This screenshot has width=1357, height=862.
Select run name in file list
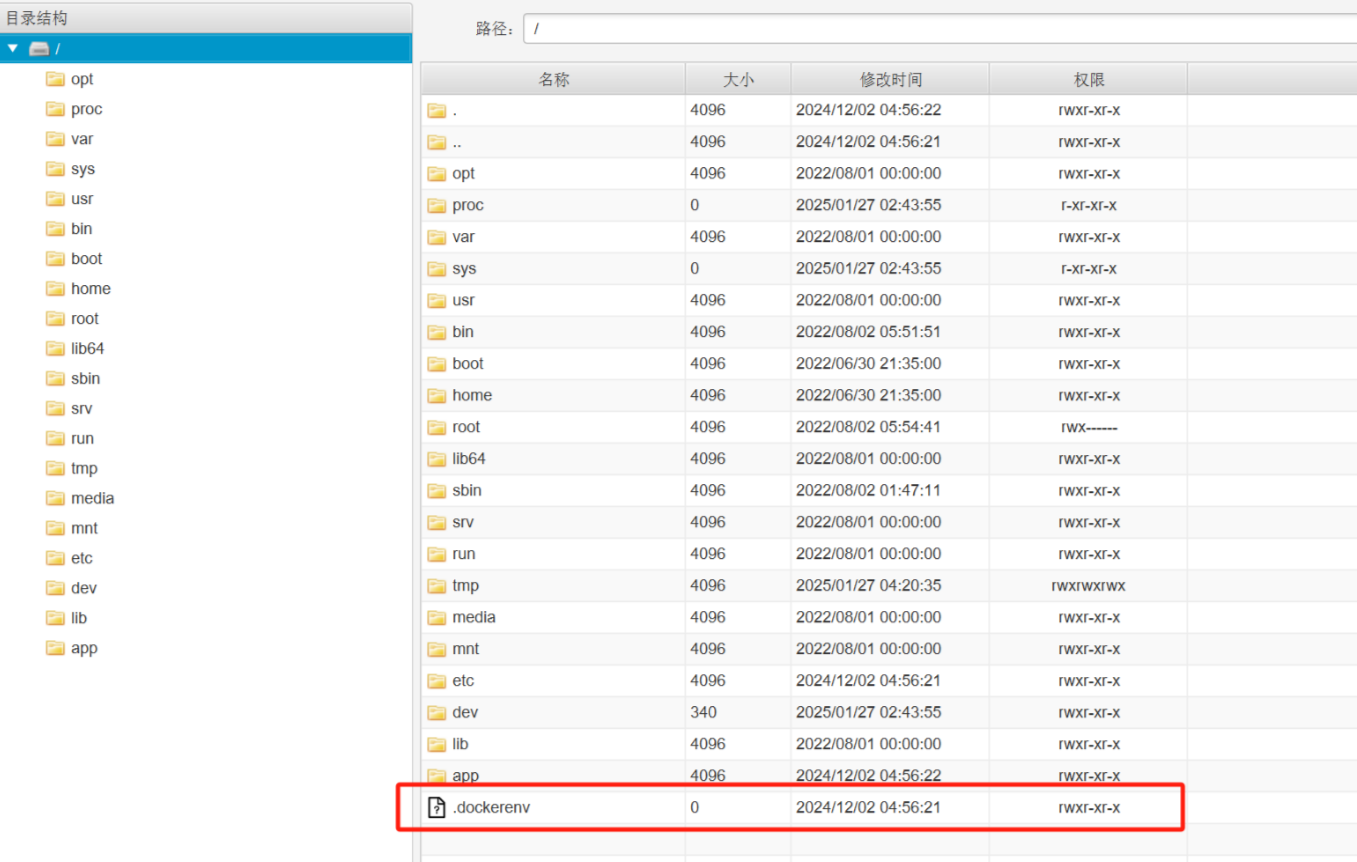[x=463, y=553]
